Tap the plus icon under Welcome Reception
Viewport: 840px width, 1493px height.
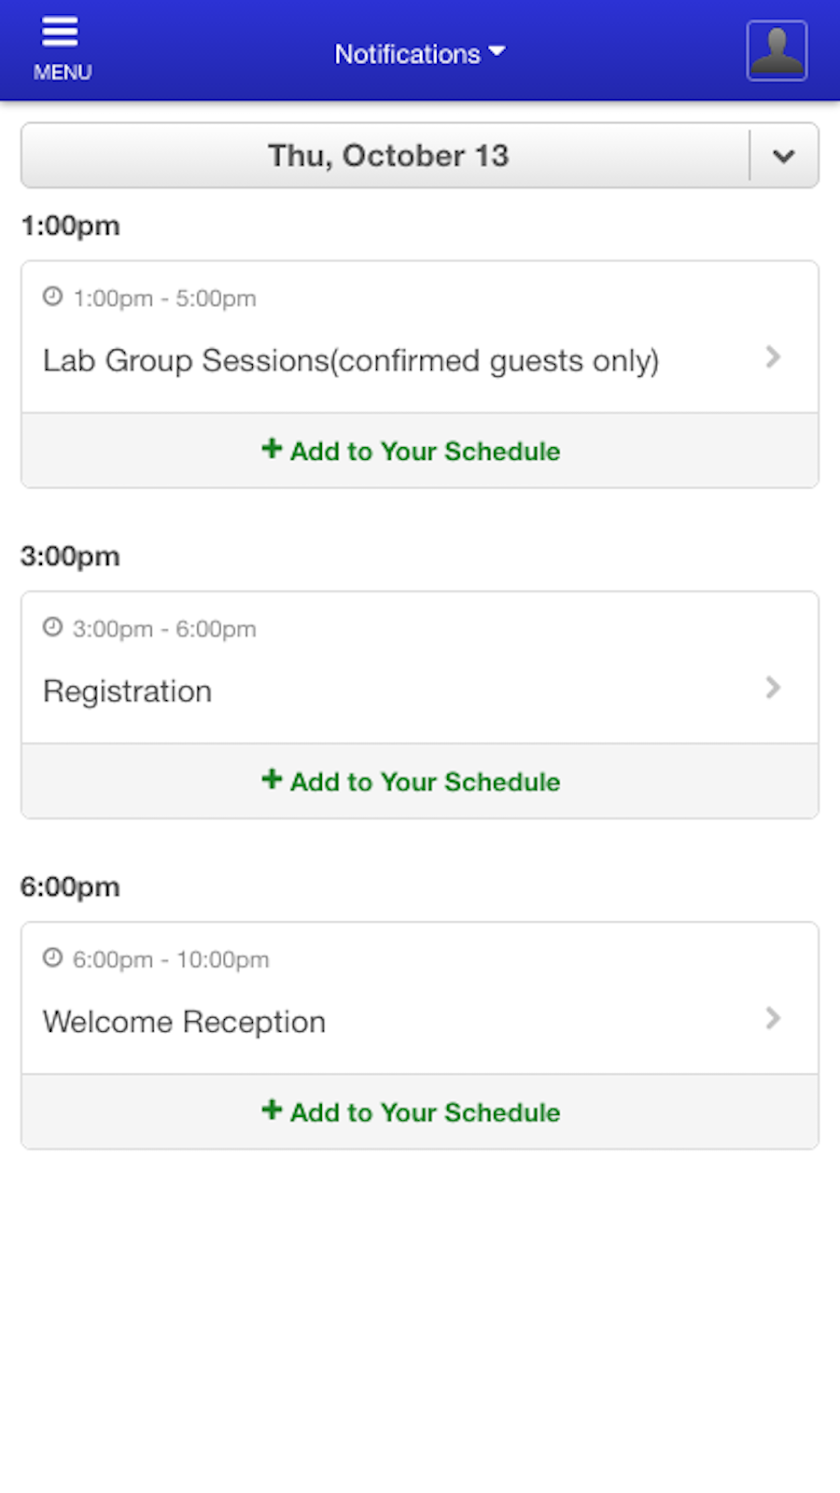click(271, 1111)
